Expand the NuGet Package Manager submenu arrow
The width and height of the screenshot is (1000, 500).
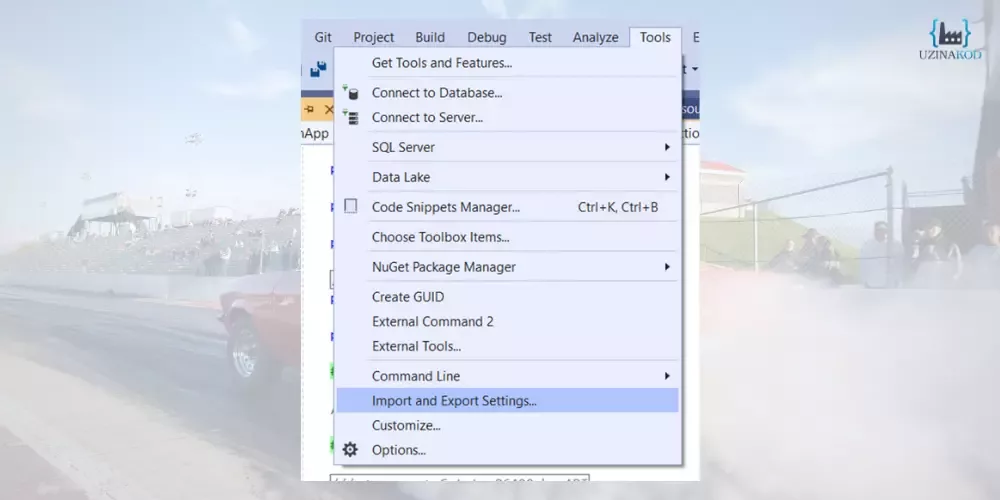tap(667, 267)
